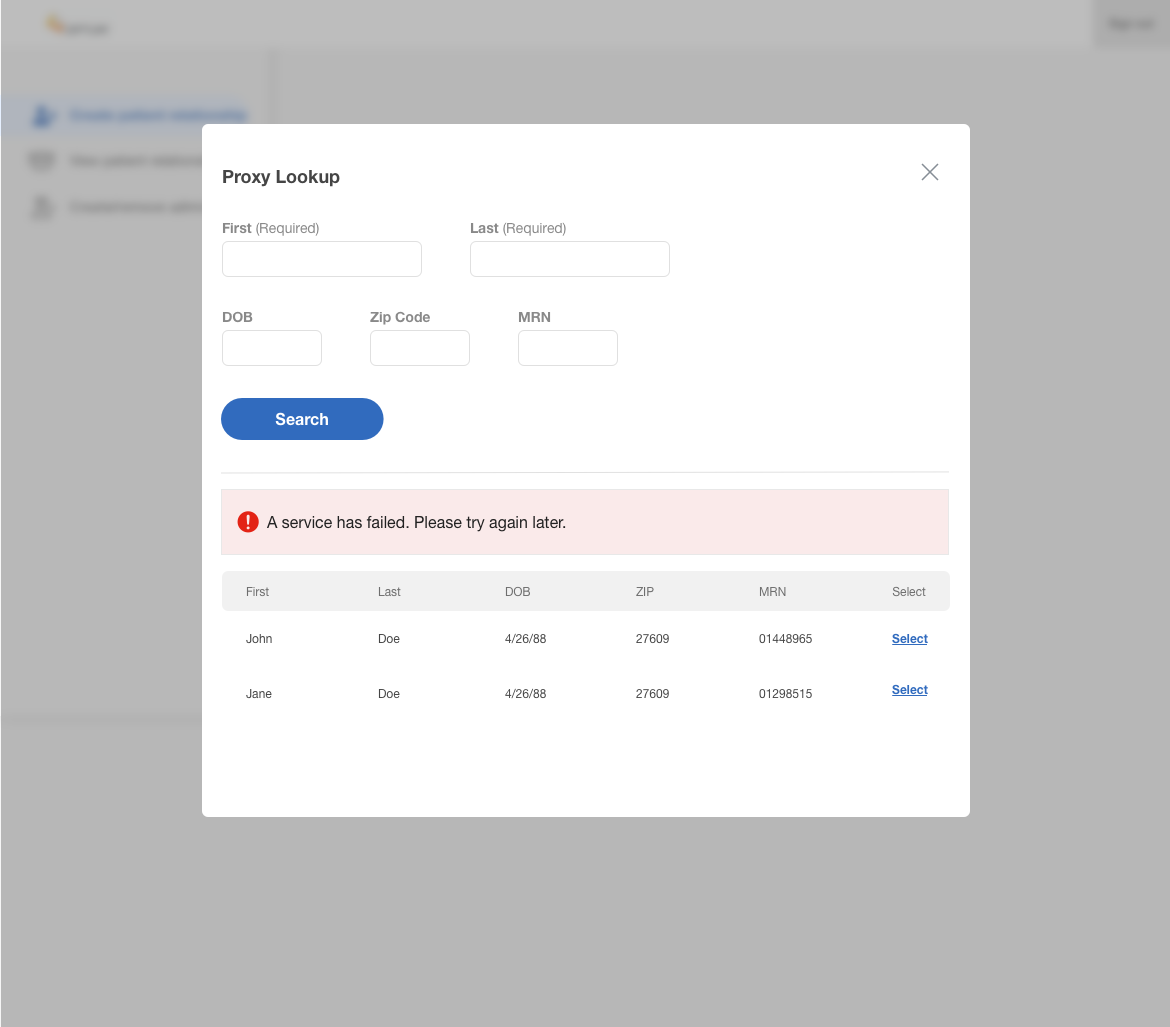
Task: Close the Proxy Lookup dialog
Action: (x=929, y=172)
